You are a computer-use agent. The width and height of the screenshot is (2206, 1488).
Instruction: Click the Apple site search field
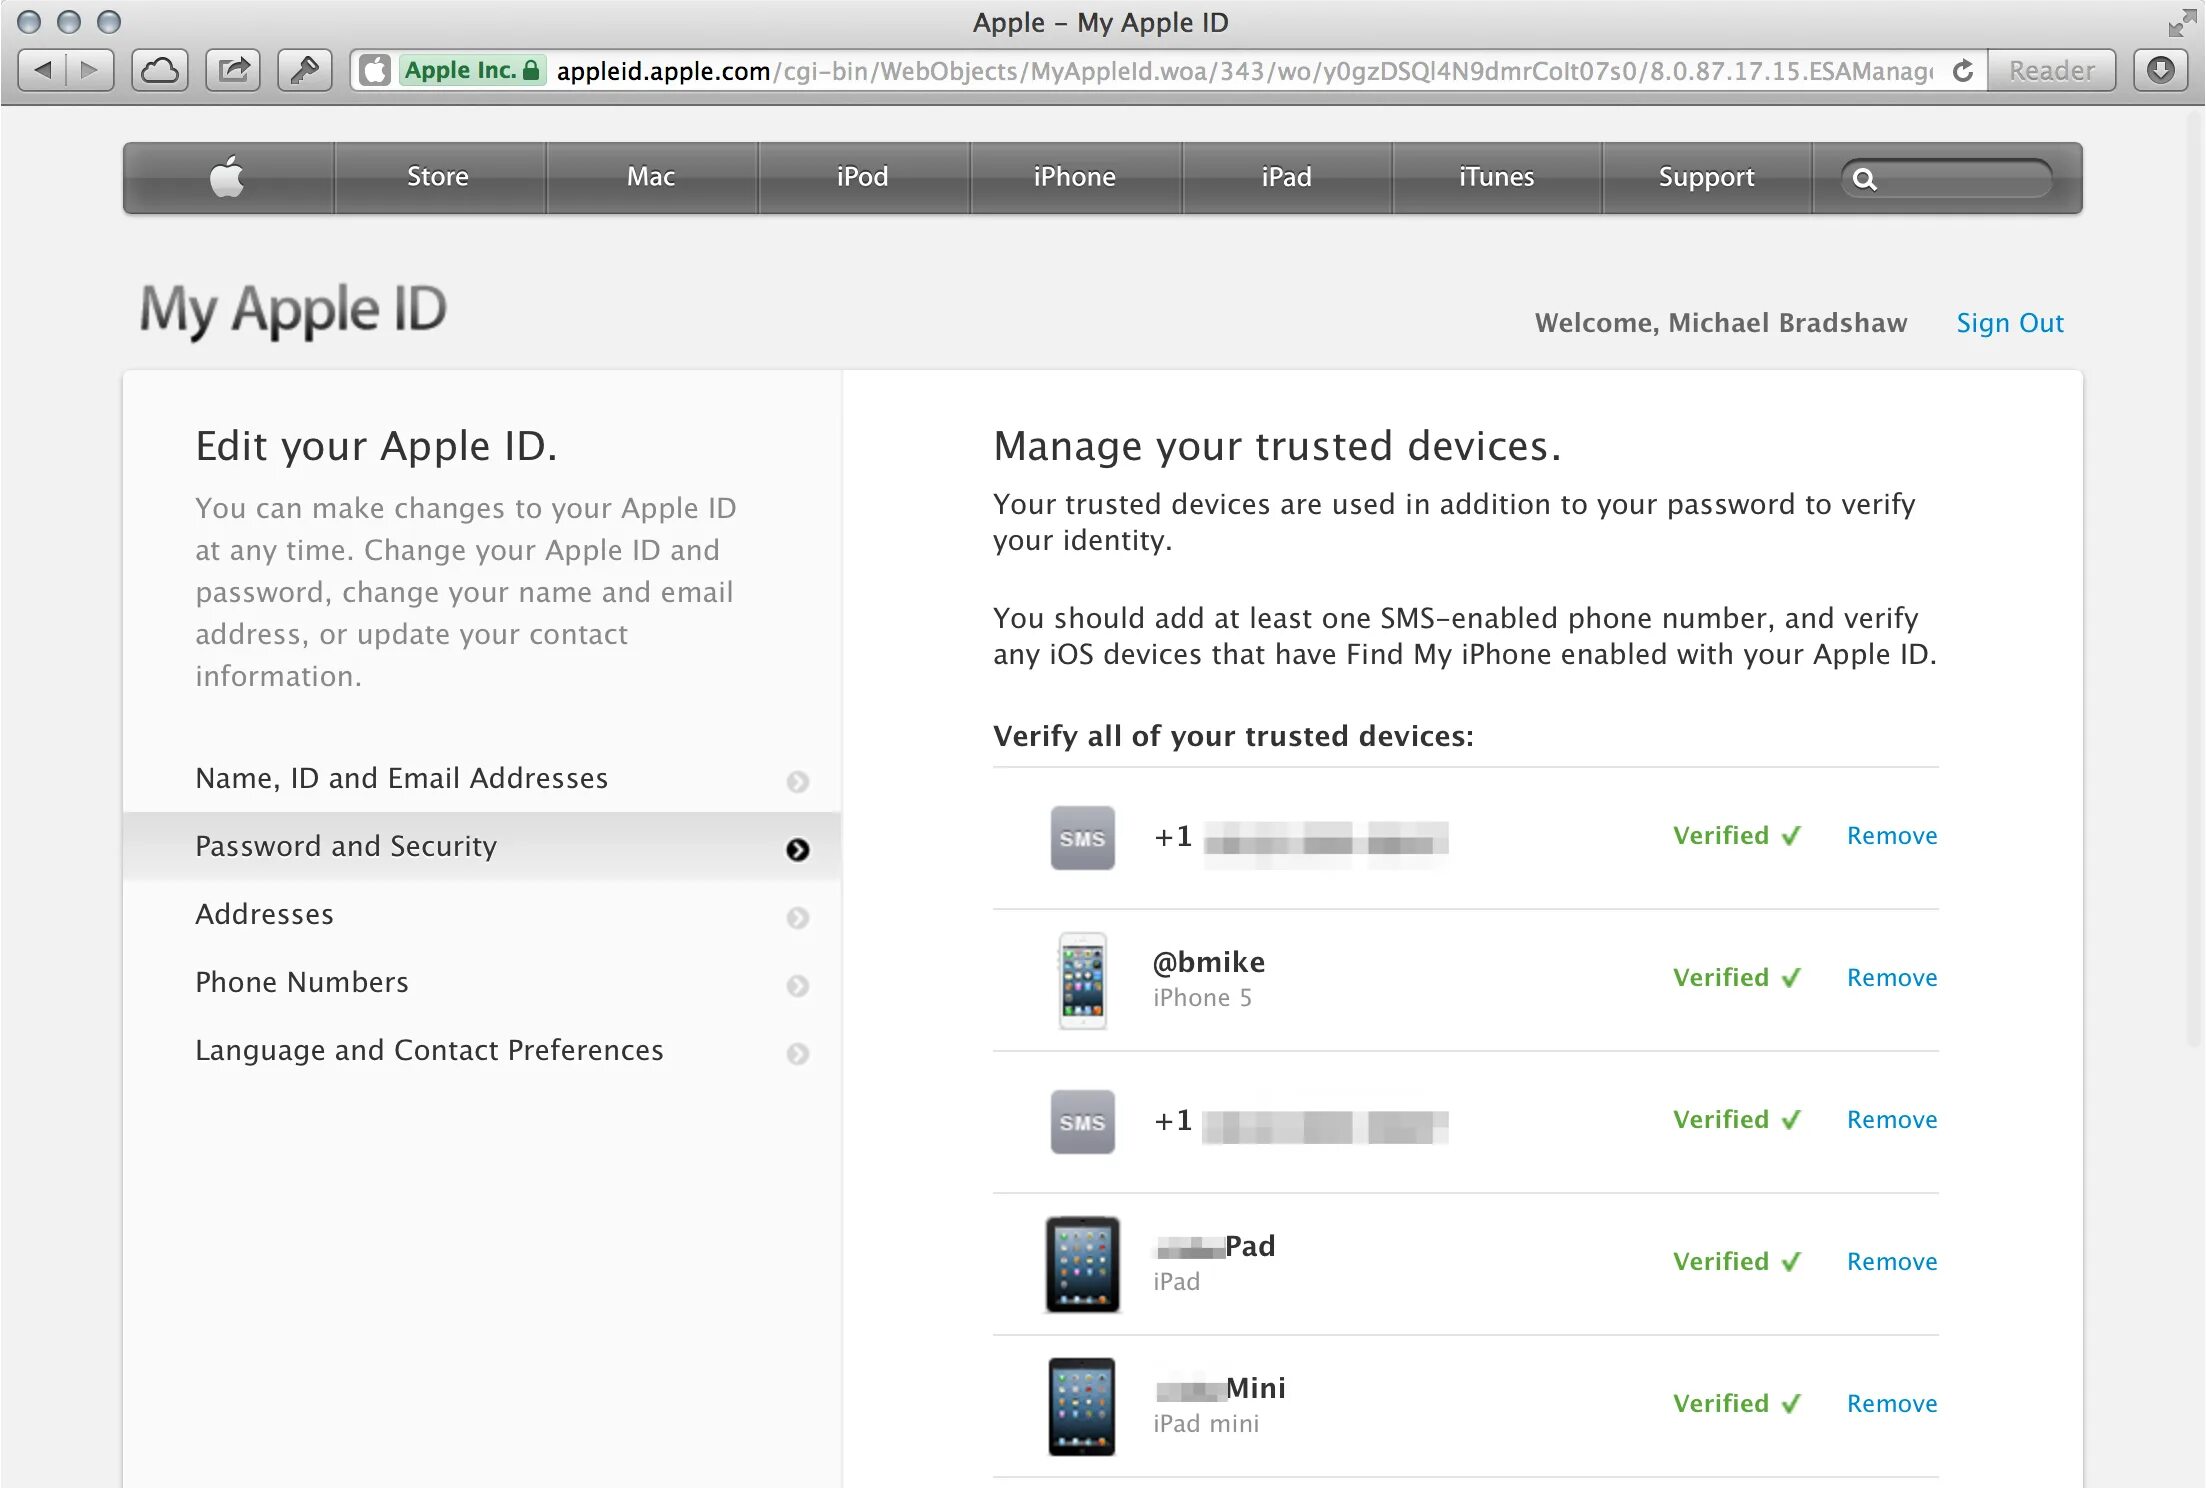click(x=1946, y=179)
